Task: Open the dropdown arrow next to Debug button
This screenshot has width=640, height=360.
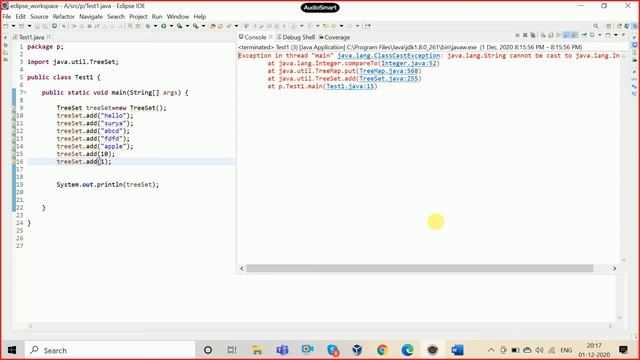Action: coord(156,26)
